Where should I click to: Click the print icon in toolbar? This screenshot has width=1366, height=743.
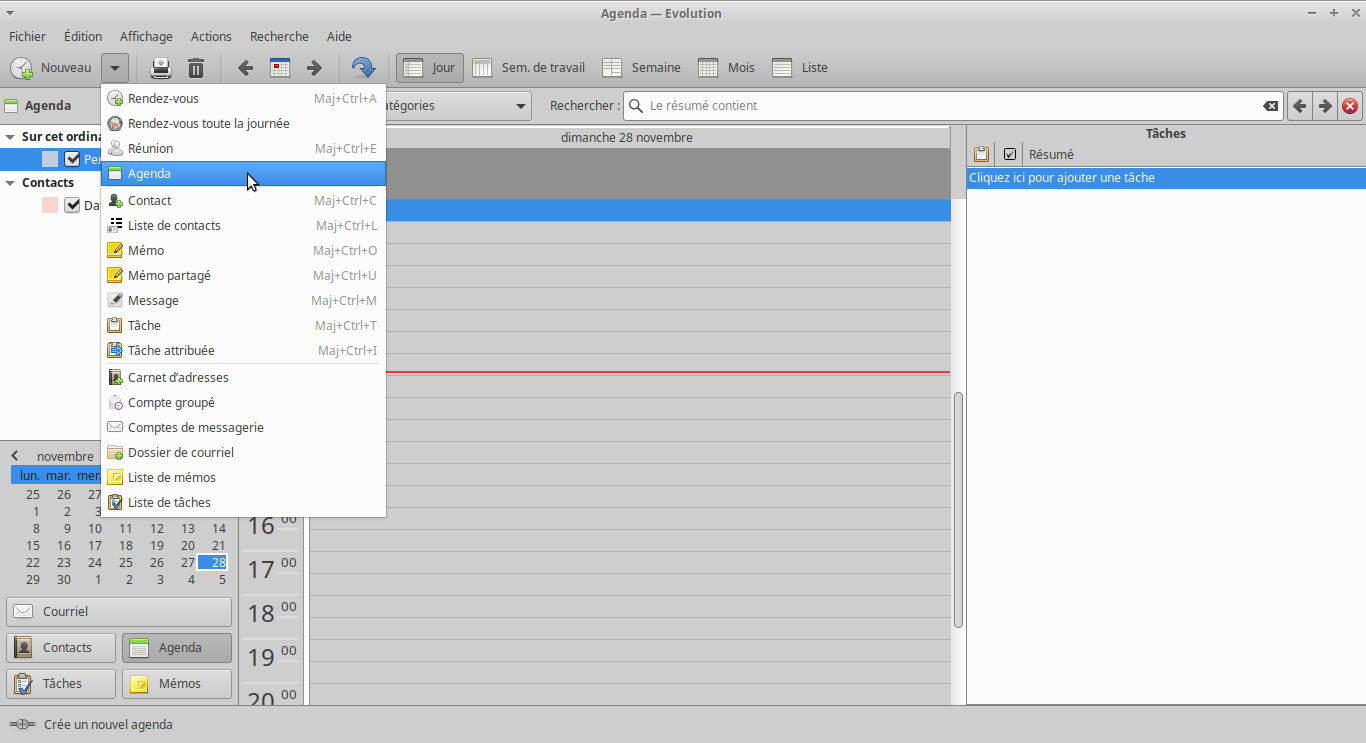click(161, 68)
